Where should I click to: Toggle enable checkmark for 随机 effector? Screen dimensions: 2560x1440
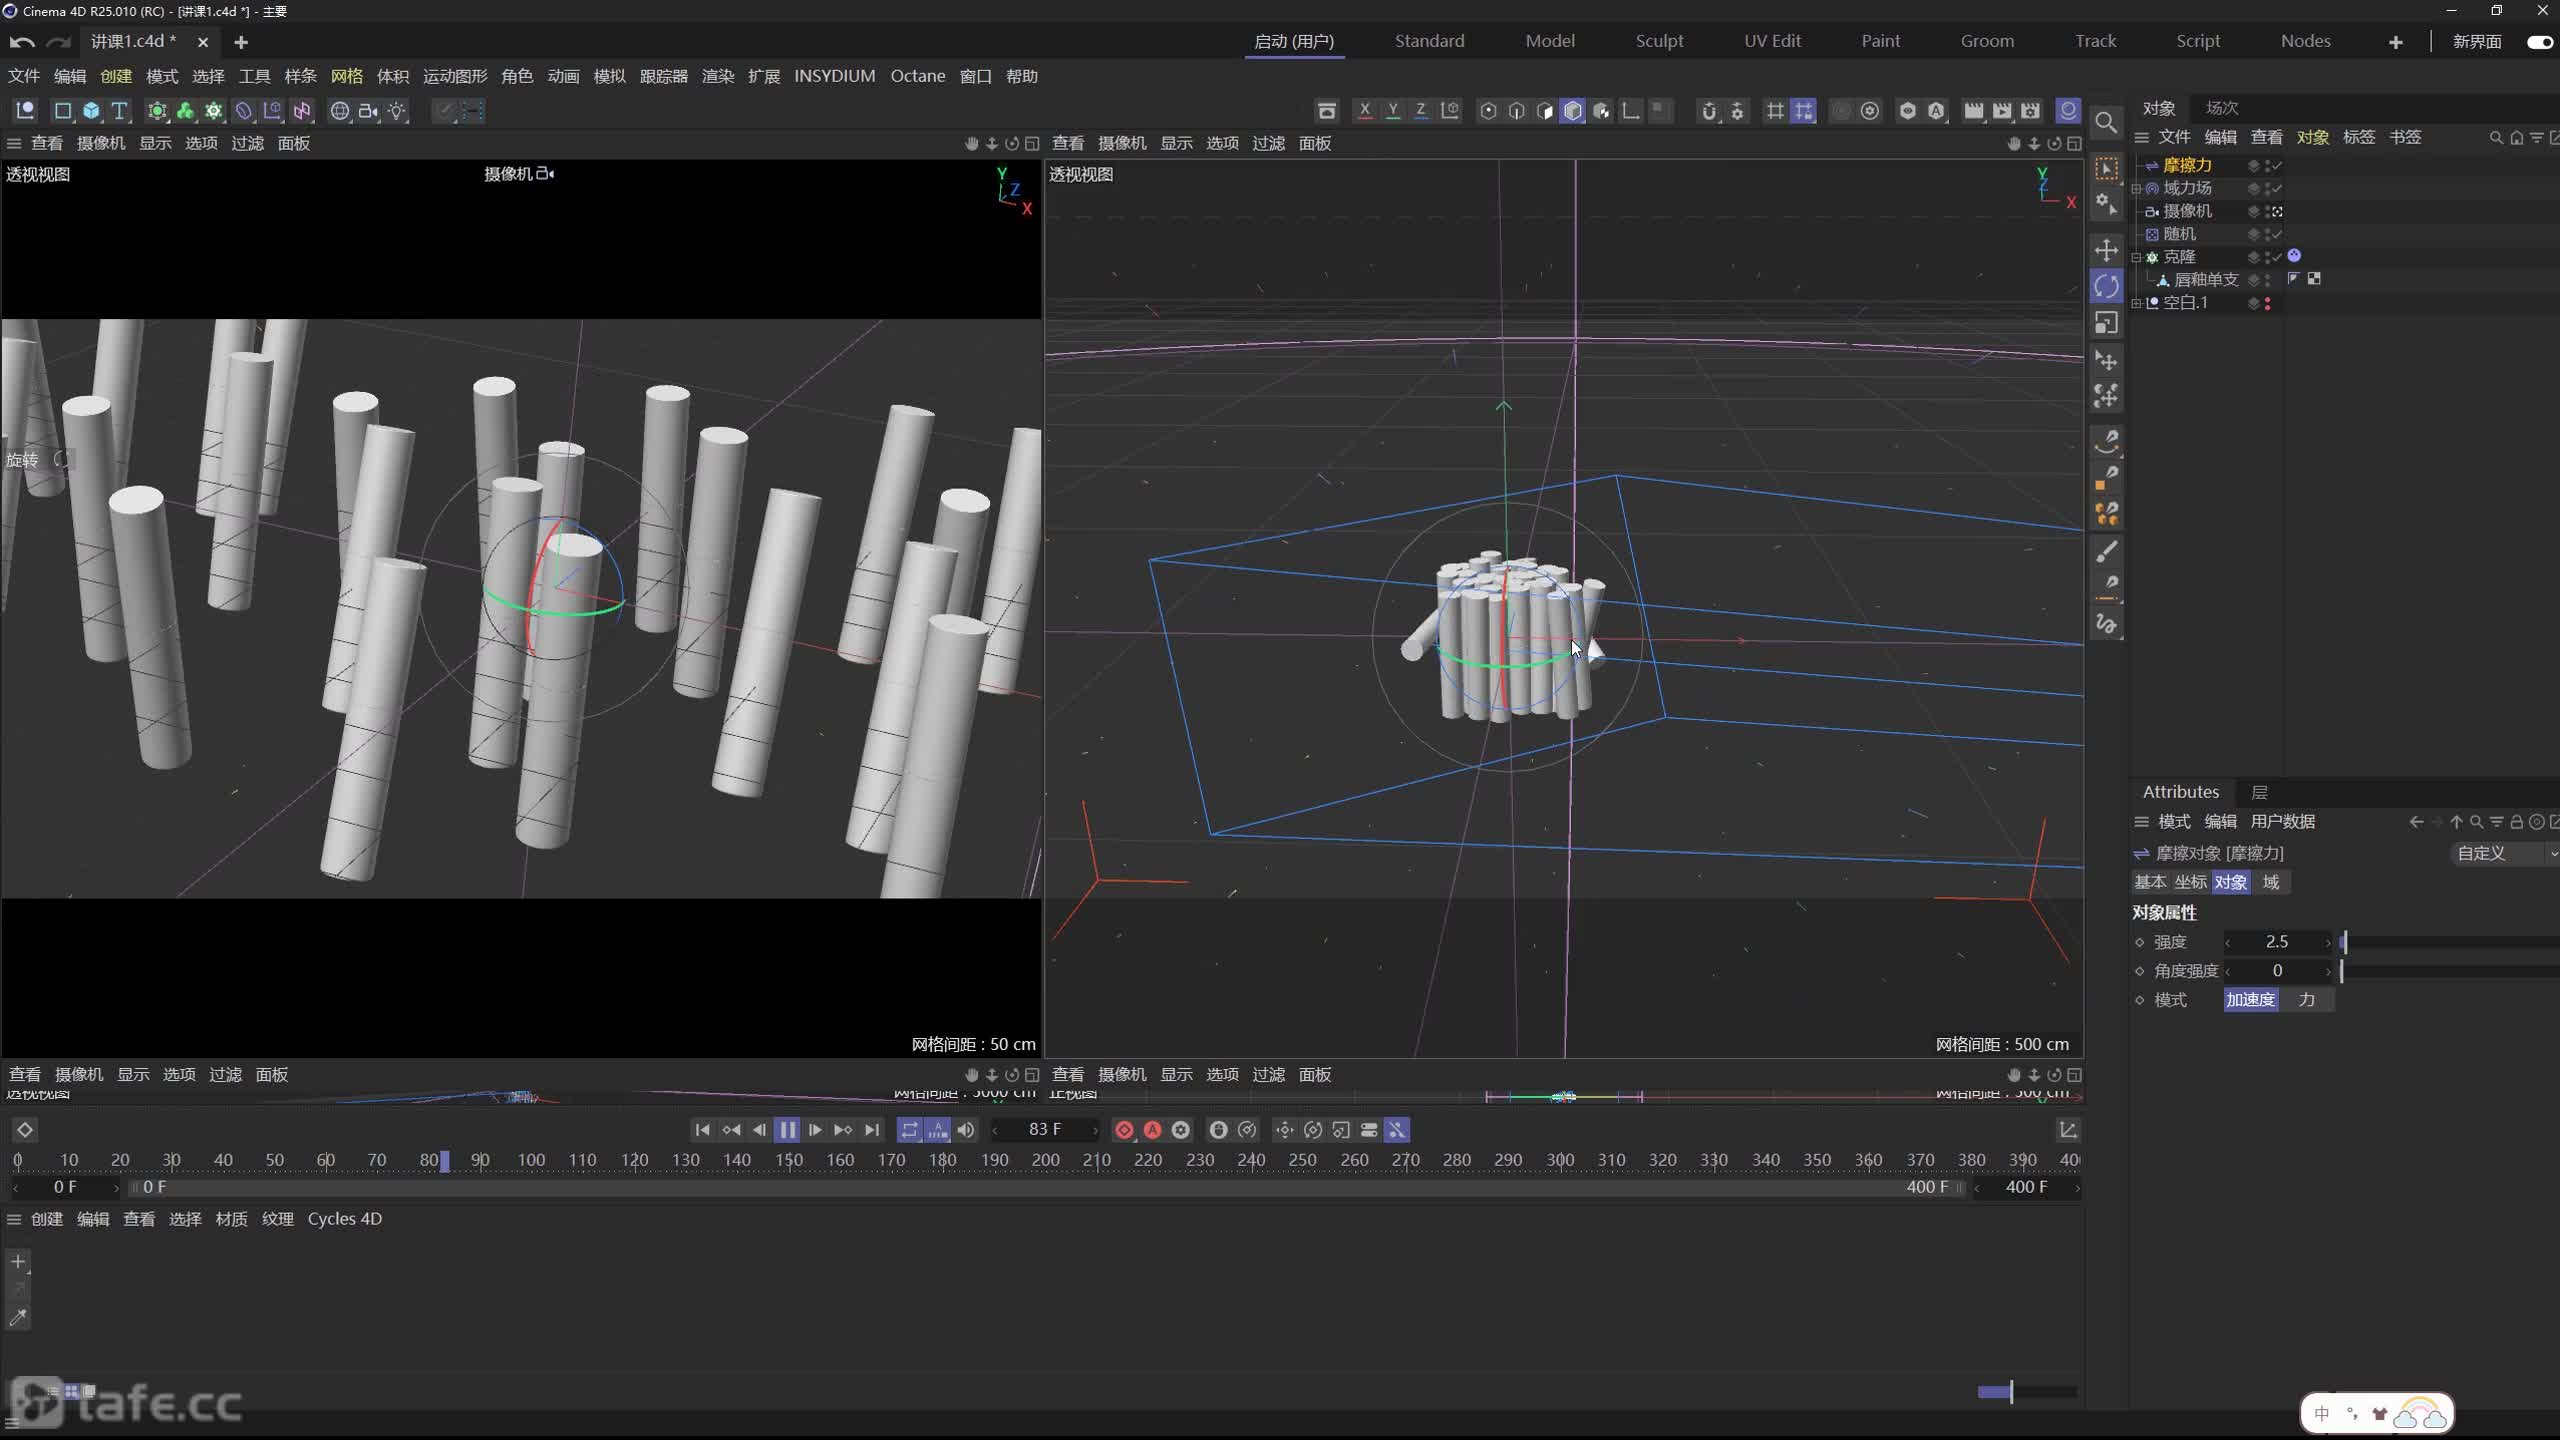[x=2277, y=234]
